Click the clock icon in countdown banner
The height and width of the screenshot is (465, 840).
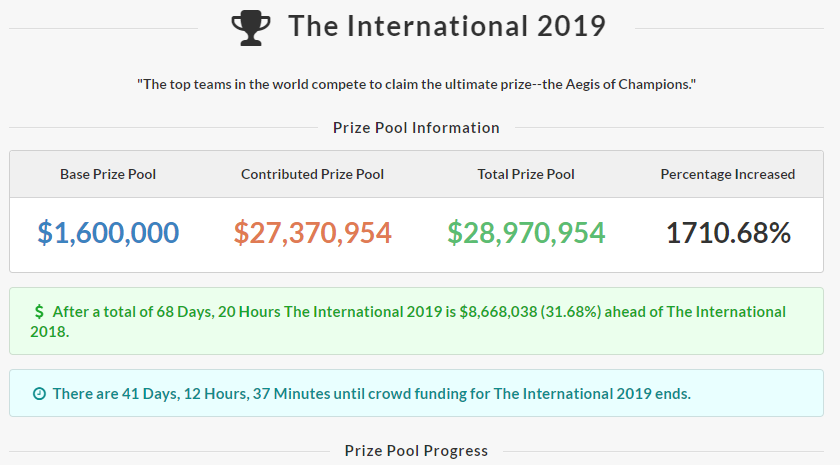(39, 394)
